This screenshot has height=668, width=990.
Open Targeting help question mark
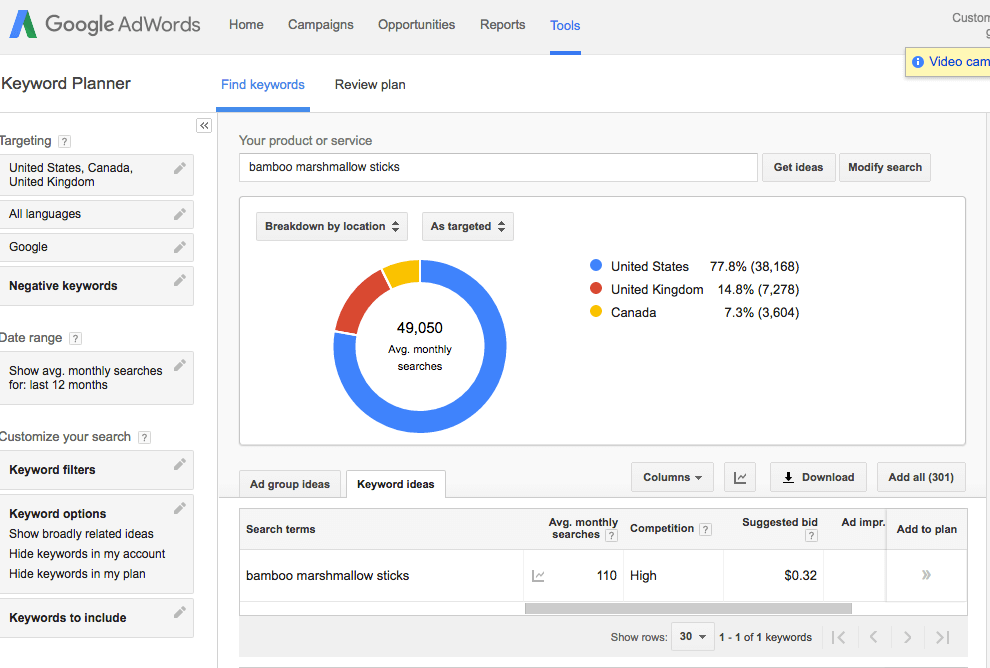click(x=64, y=141)
